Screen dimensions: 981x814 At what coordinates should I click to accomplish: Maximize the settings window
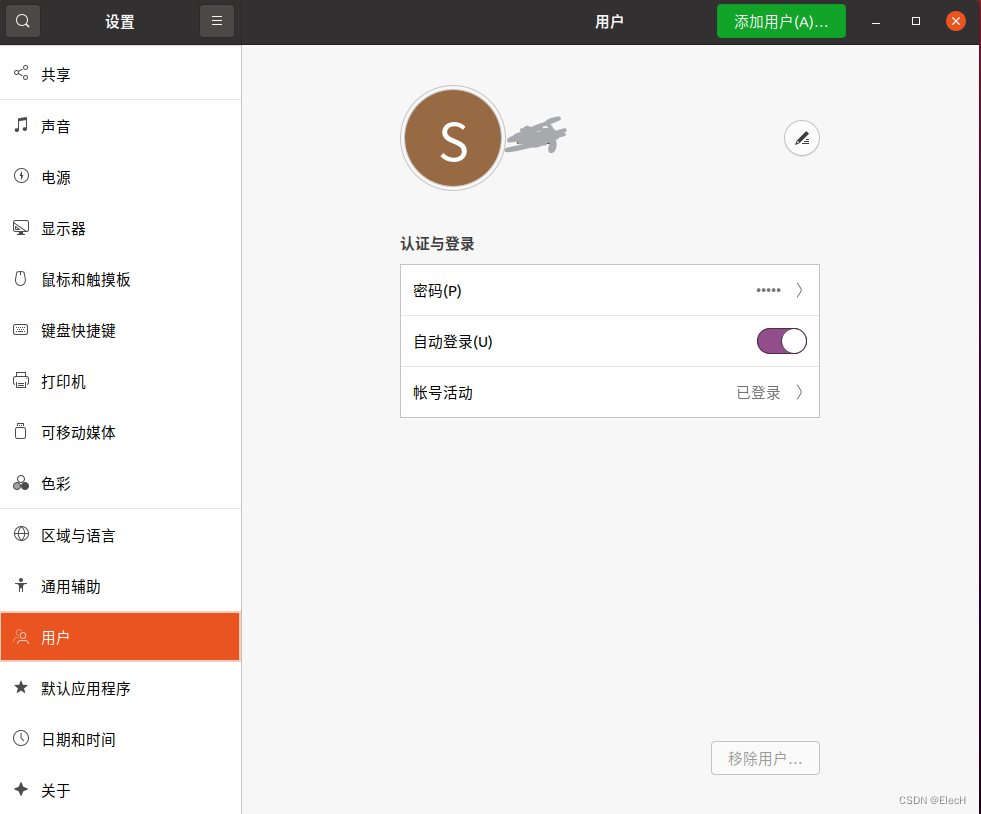(x=915, y=21)
